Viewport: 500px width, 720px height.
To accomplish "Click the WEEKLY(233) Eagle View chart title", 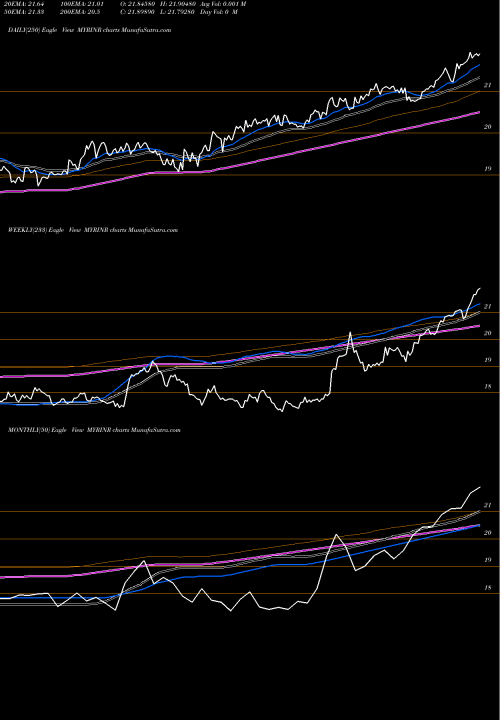I will point(93,230).
